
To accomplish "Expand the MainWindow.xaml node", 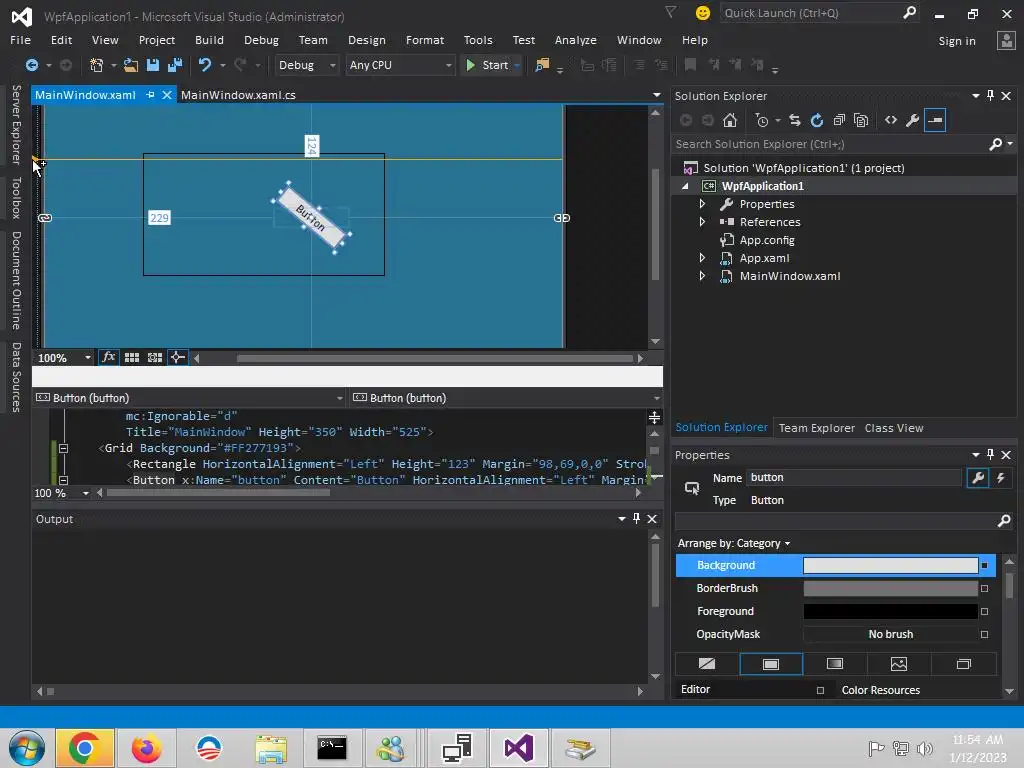I will coord(703,276).
